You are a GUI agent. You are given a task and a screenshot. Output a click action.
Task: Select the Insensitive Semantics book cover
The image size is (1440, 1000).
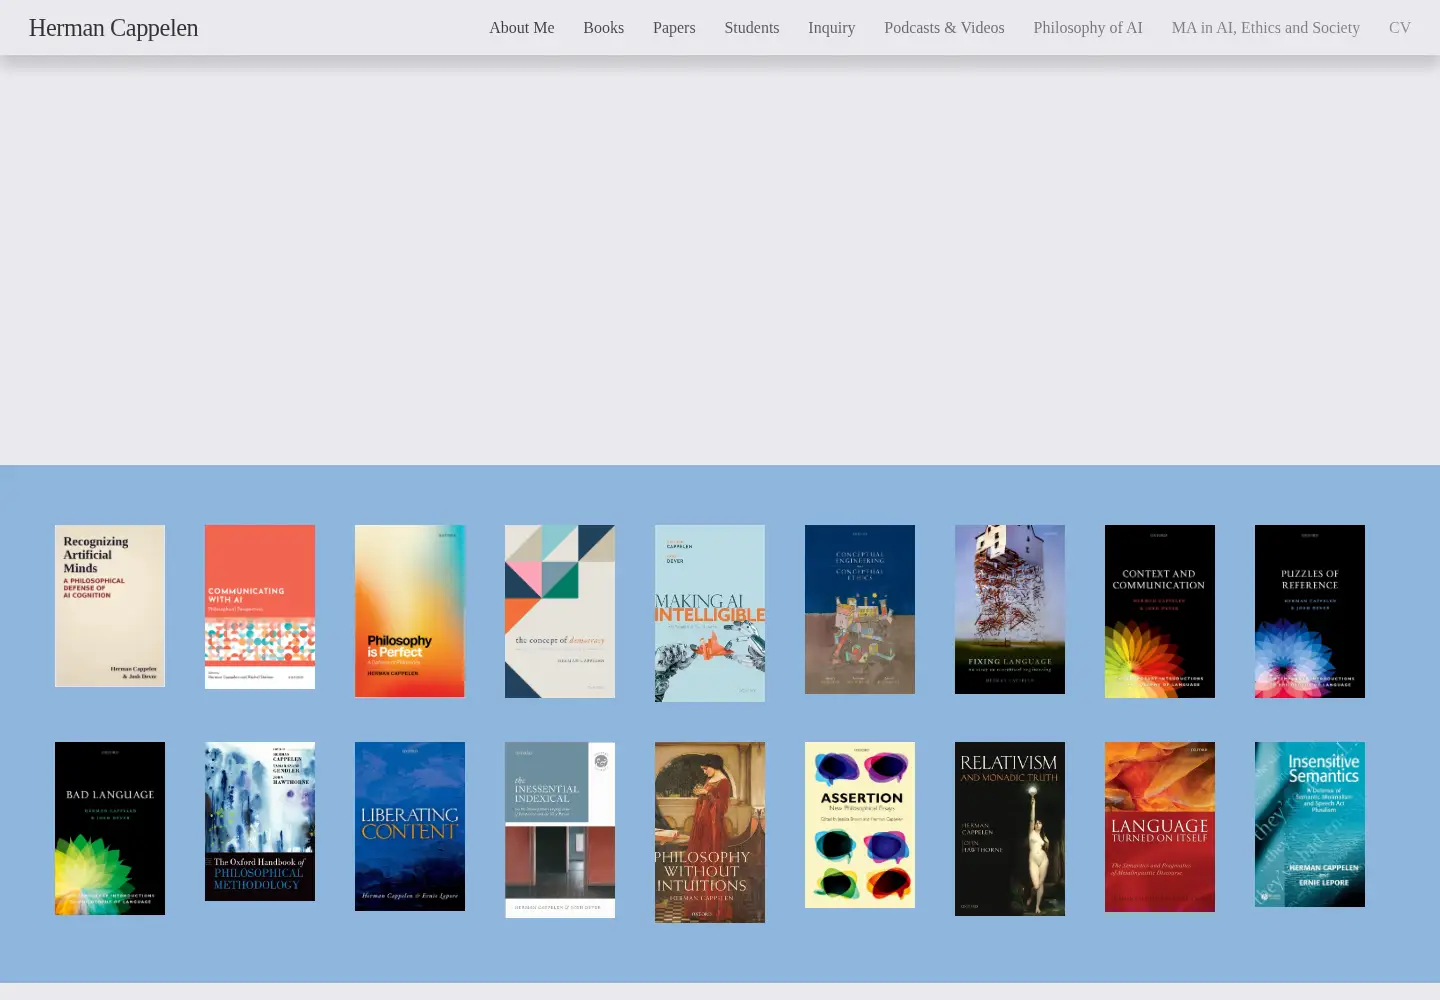tap(1310, 824)
